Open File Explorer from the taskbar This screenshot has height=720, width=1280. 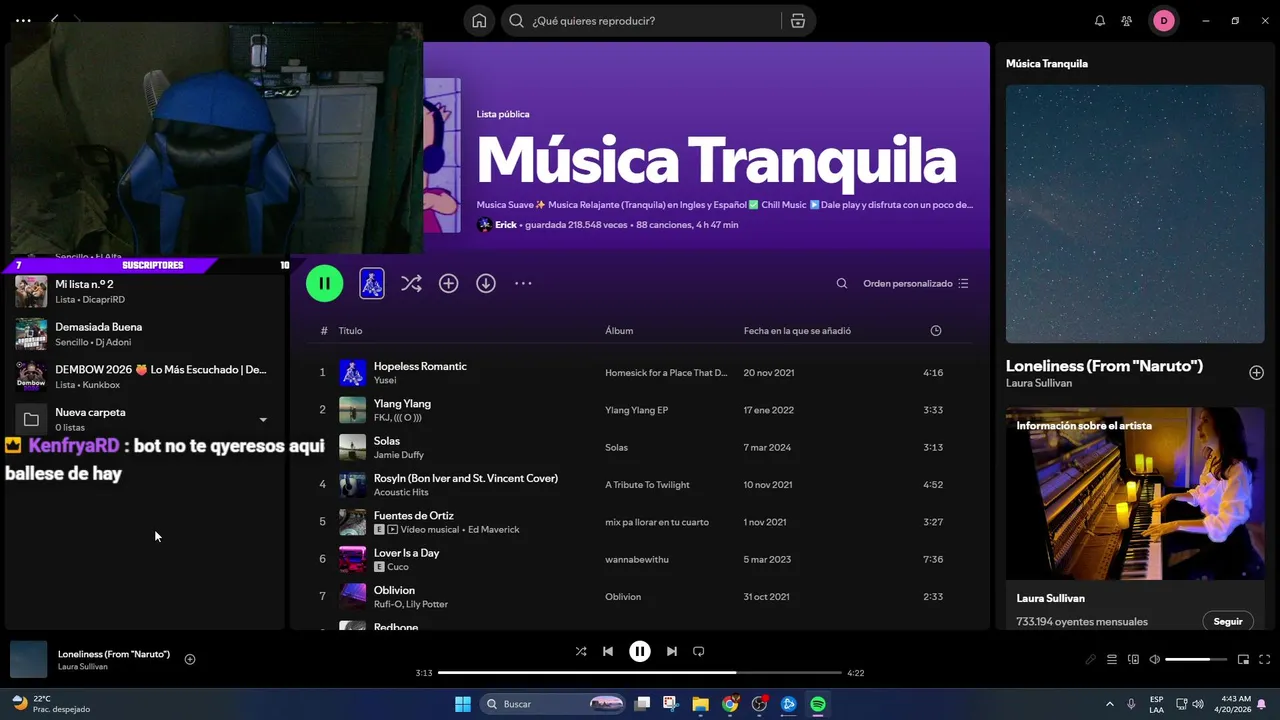pos(700,704)
